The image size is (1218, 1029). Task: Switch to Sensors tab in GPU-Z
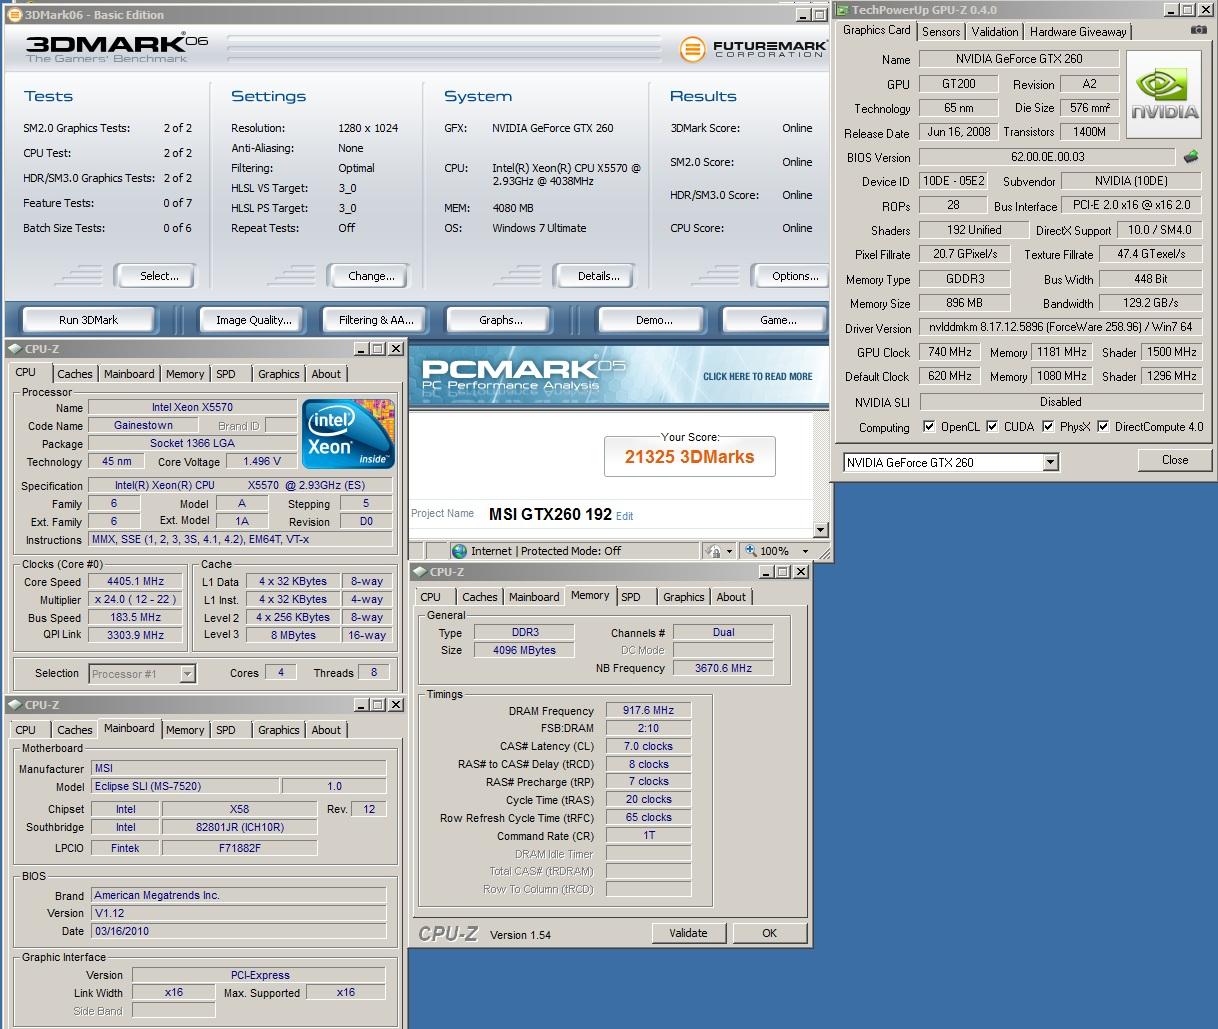[941, 31]
